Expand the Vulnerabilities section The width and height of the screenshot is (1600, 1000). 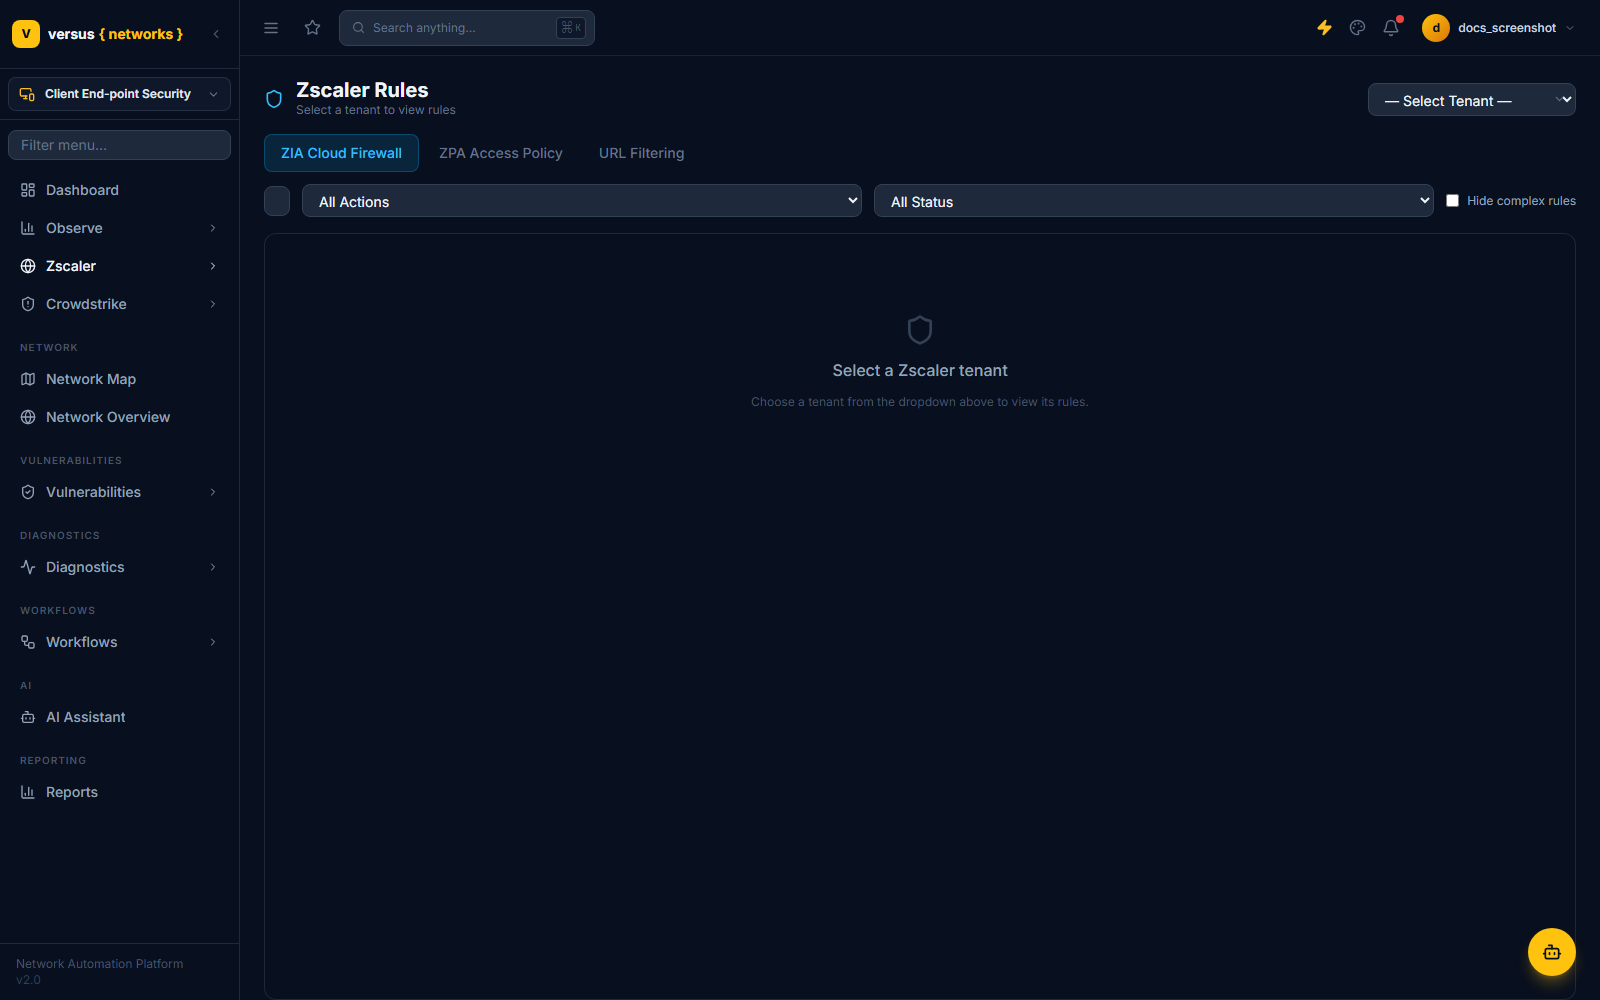(x=119, y=492)
